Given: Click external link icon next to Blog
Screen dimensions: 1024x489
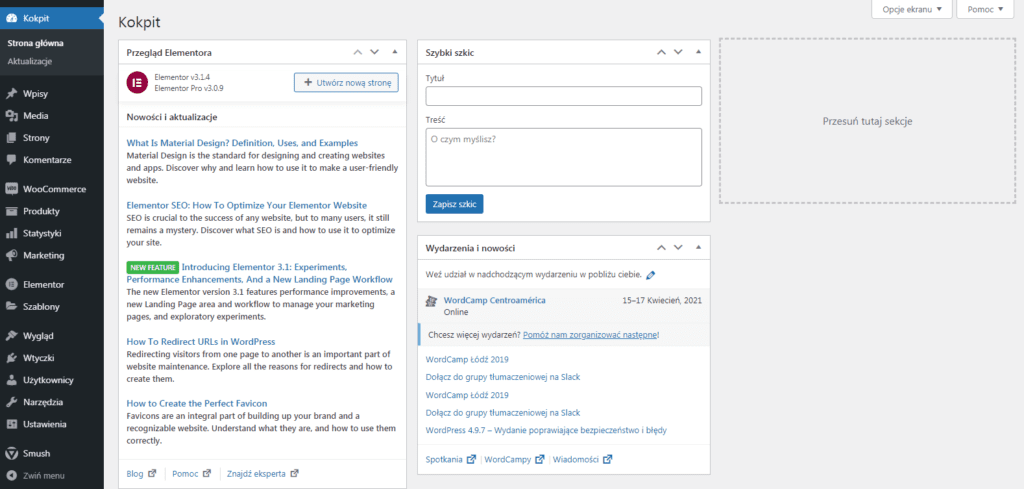Looking at the screenshot, I should click(x=152, y=473).
